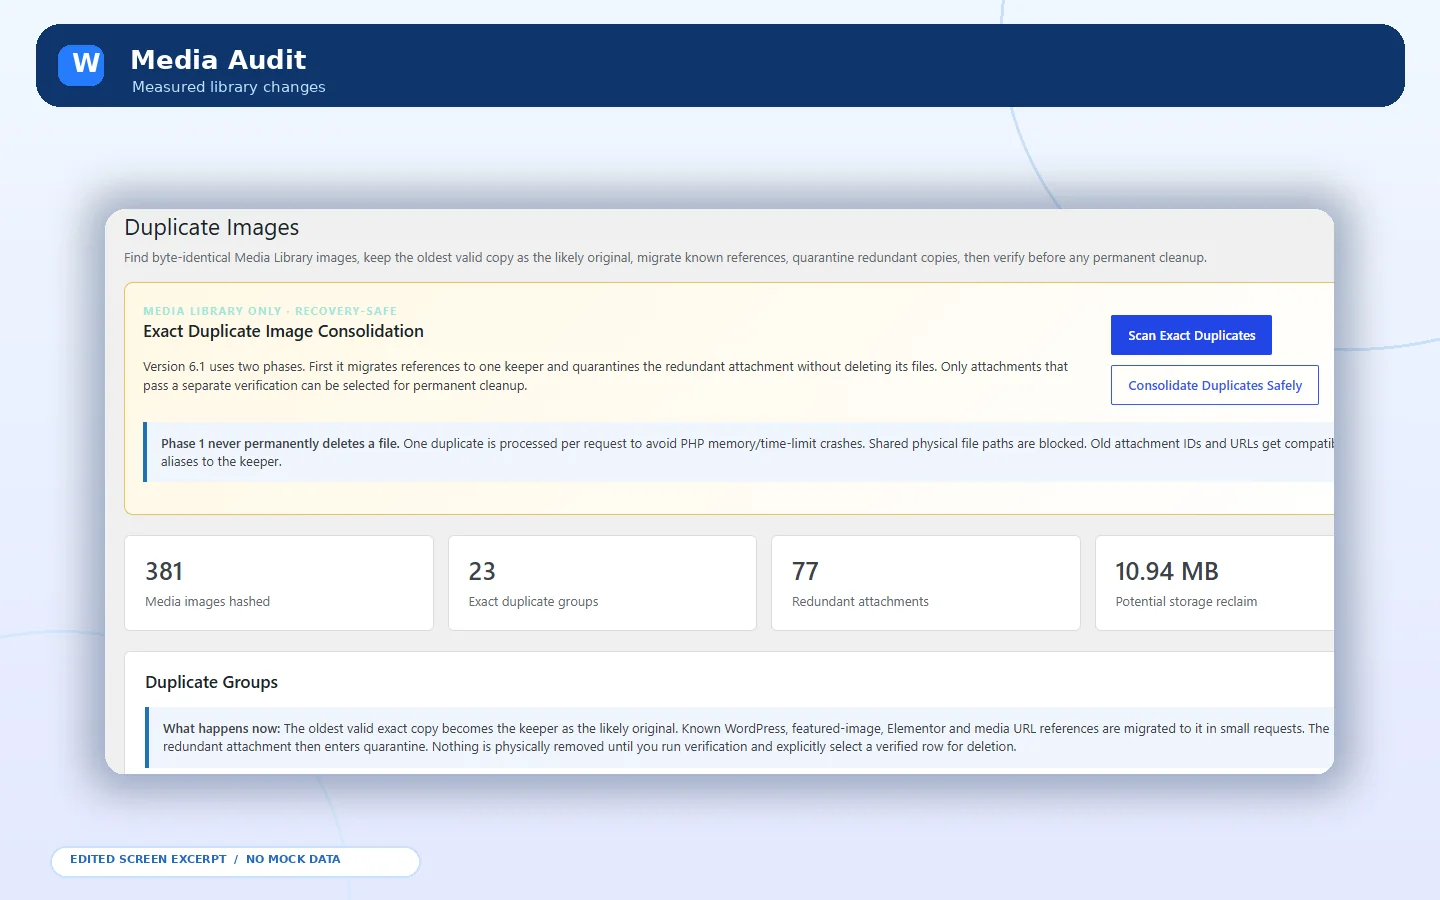1440x900 pixels.
Task: Click the Version 6.1 description paragraph
Action: [606, 376]
